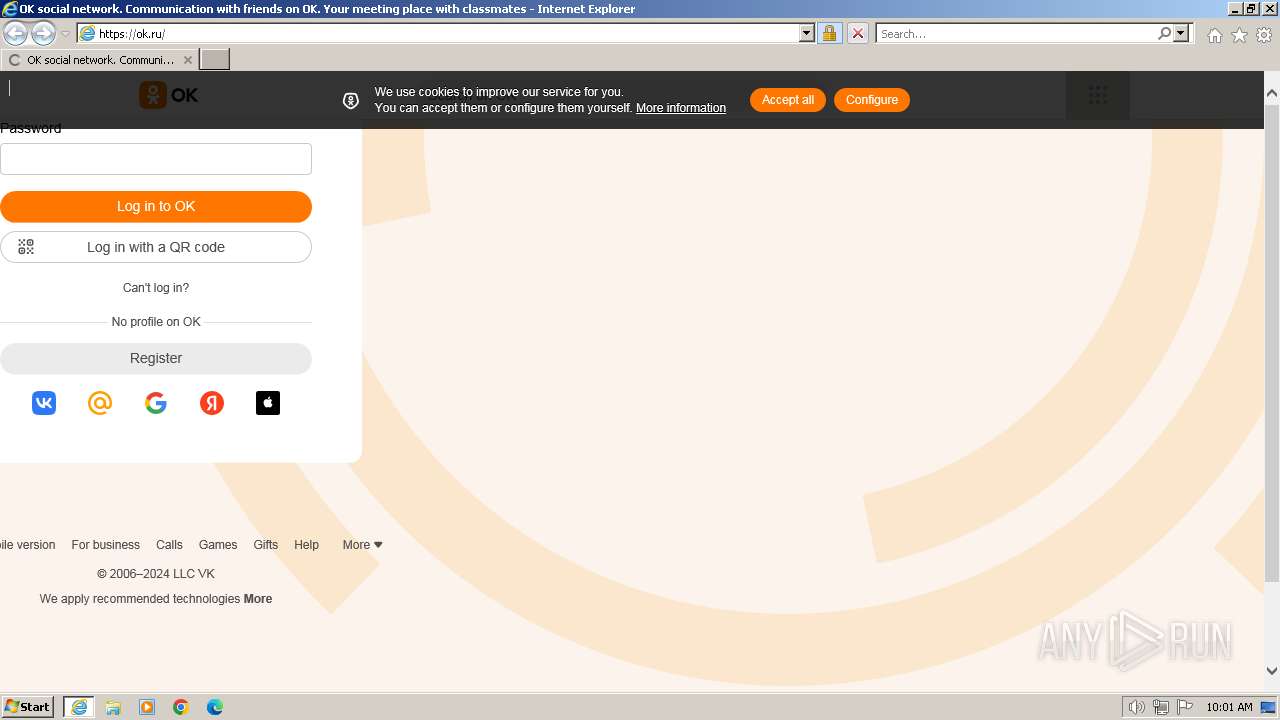Open the For business footer link
The image size is (1280, 720).
tap(105, 545)
